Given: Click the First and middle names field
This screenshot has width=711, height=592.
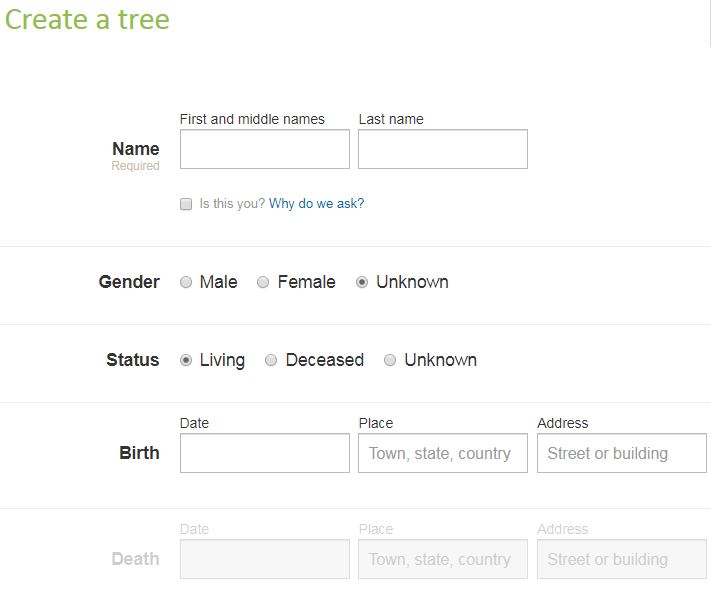Looking at the screenshot, I should (264, 149).
